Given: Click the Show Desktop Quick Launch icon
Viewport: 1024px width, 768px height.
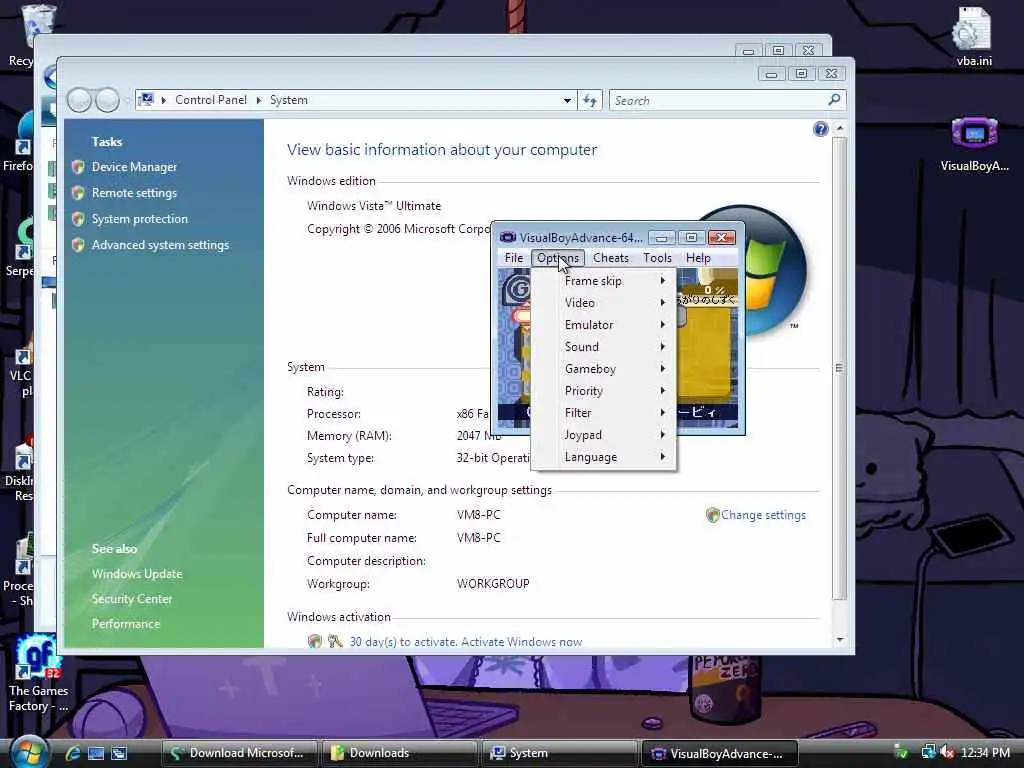Looking at the screenshot, I should (96, 753).
